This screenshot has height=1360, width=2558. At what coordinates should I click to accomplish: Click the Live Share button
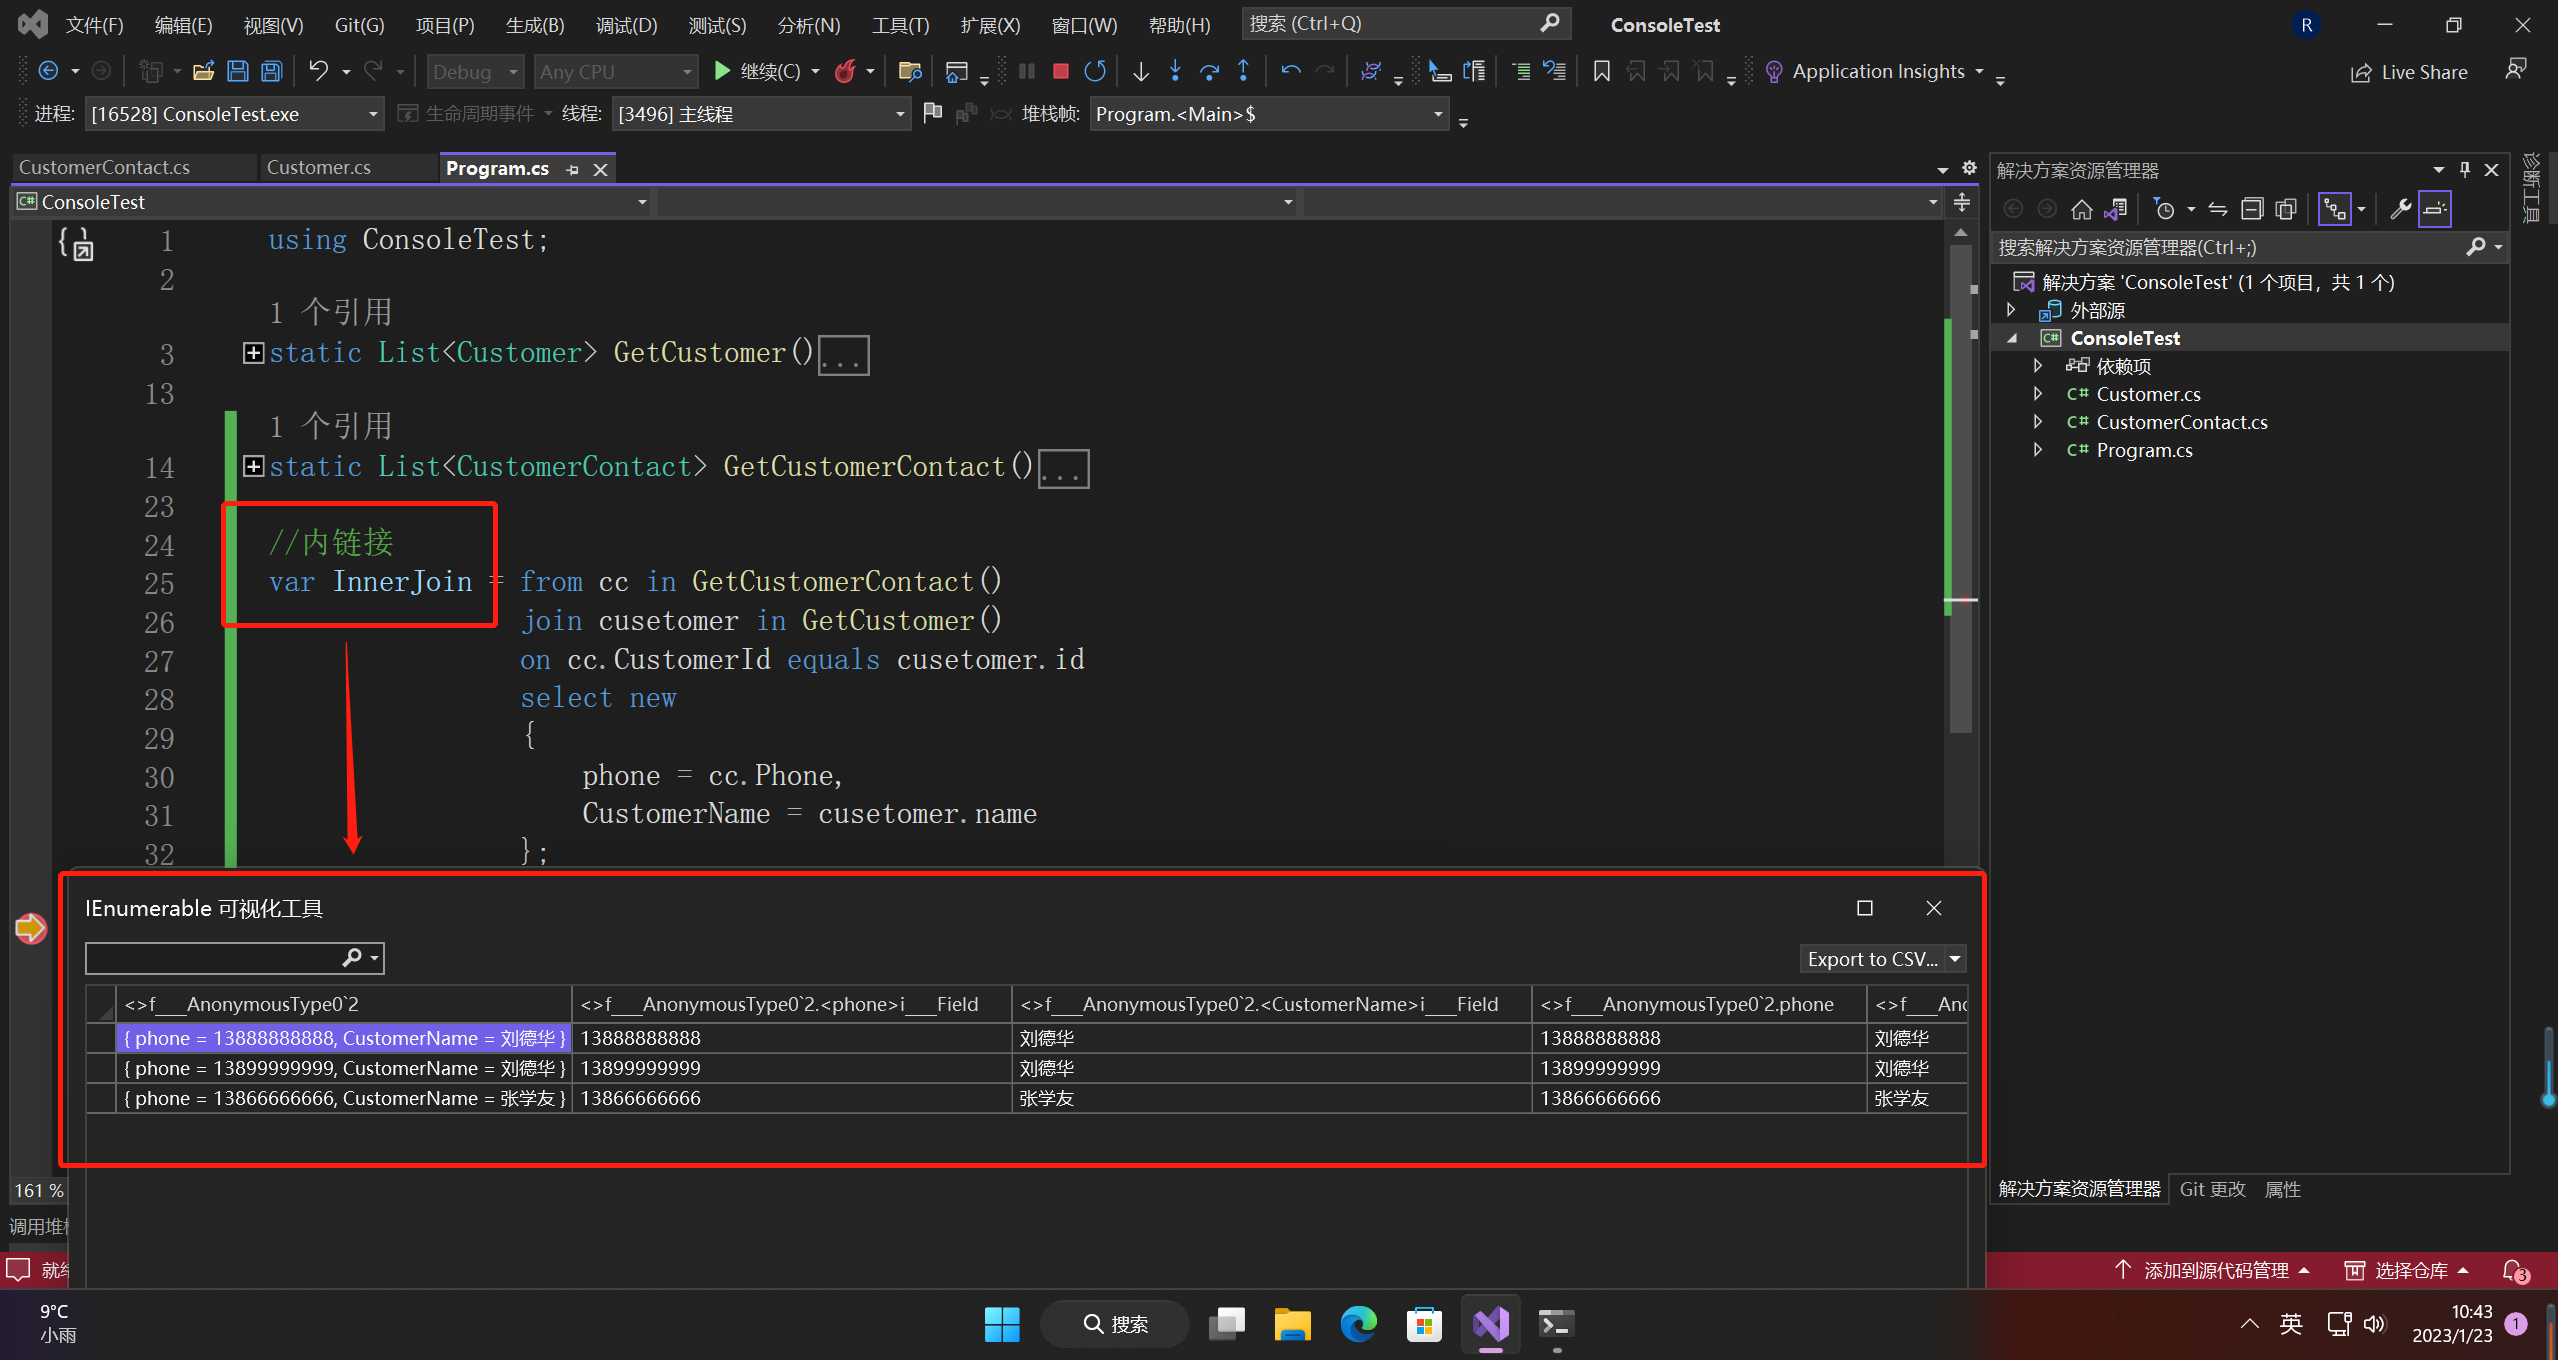coord(2408,72)
